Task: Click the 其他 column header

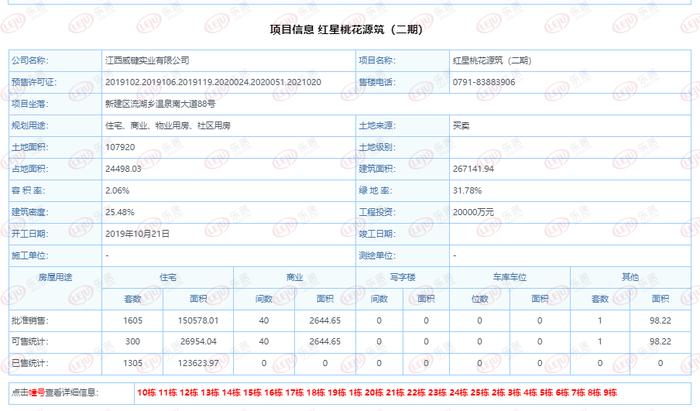Action: (x=630, y=277)
